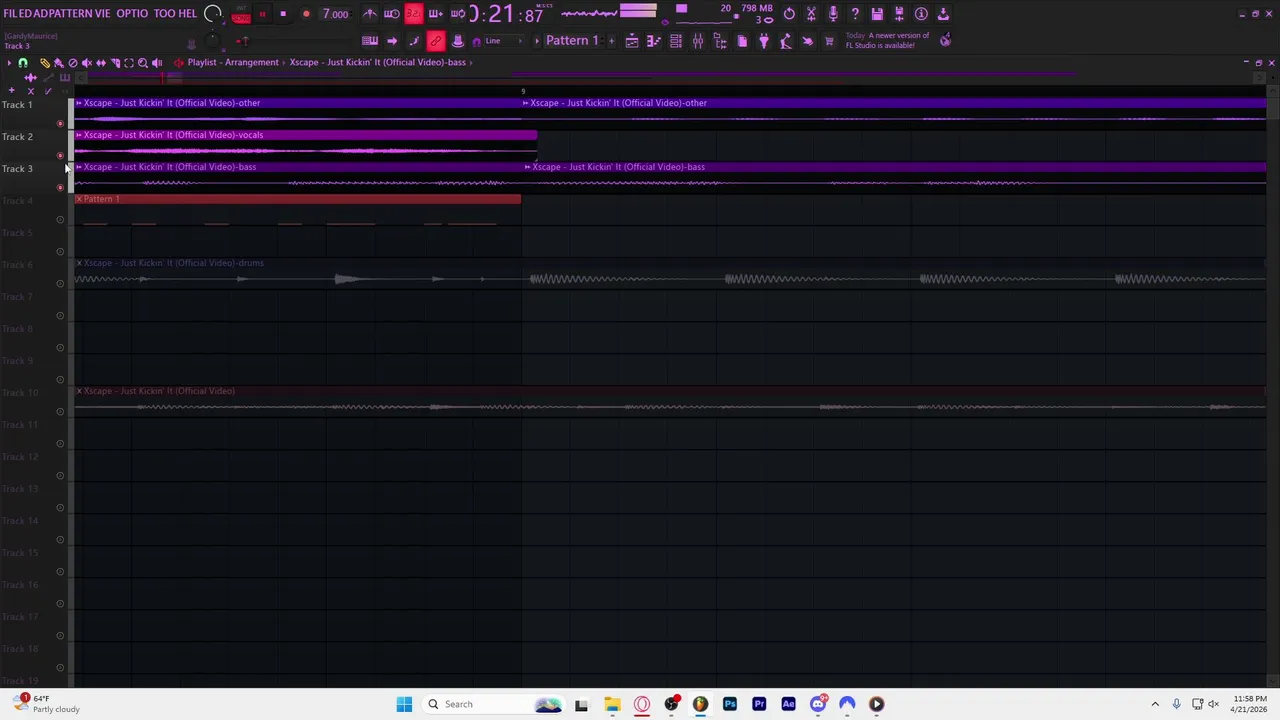Toggle the highlighted link multilink button
1280x720 pixels.
point(435,41)
